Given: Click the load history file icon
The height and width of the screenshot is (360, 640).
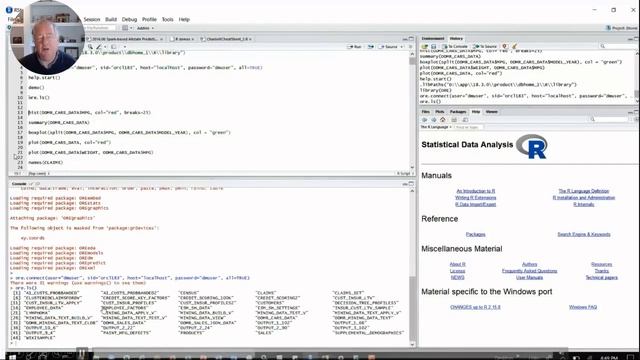Looking at the screenshot, I should [x=424, y=47].
